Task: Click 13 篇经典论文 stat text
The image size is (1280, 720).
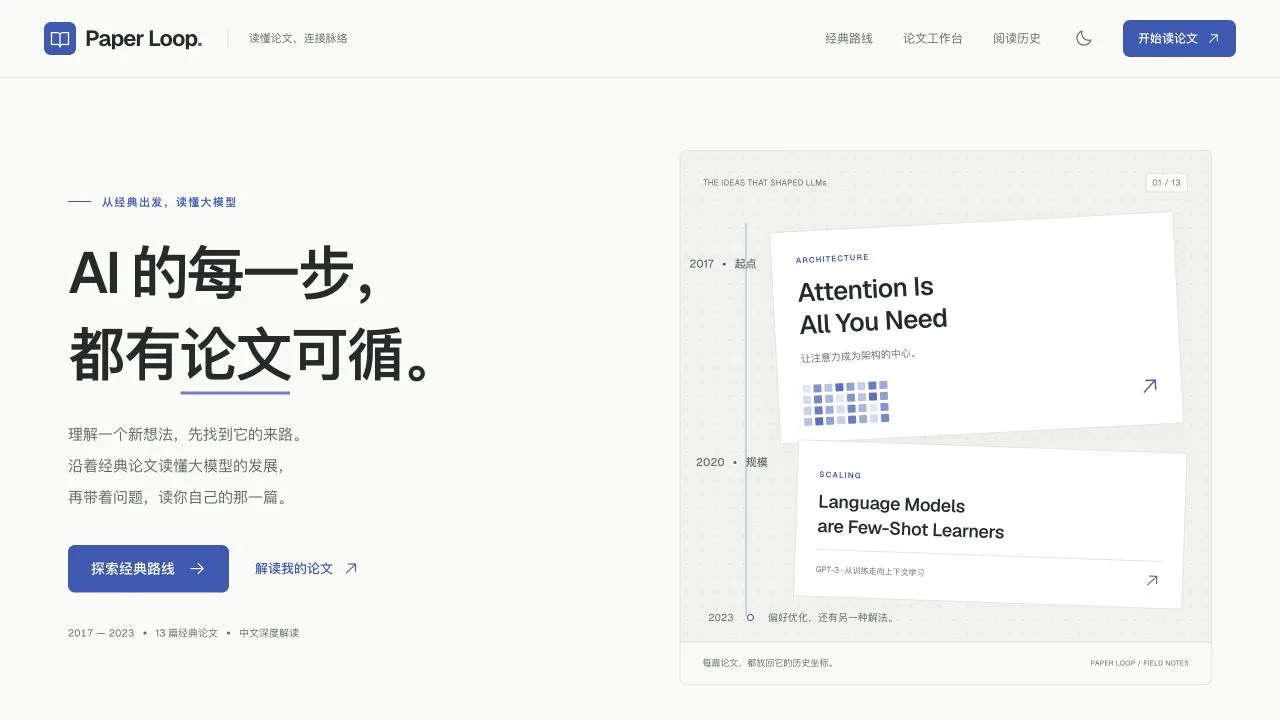Action: point(186,633)
